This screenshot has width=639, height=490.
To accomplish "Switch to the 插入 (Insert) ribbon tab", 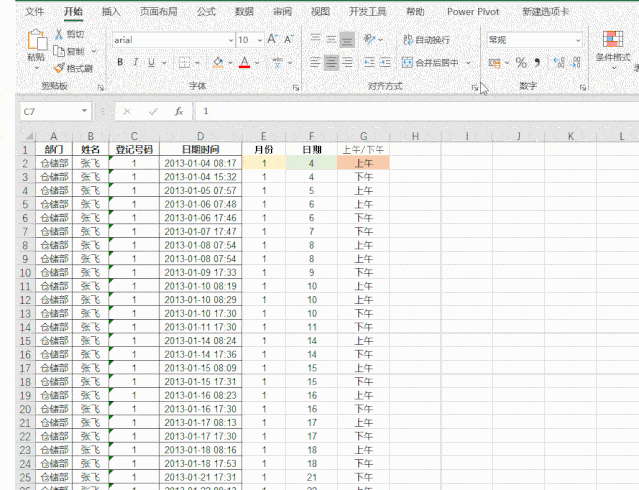I will [111, 12].
